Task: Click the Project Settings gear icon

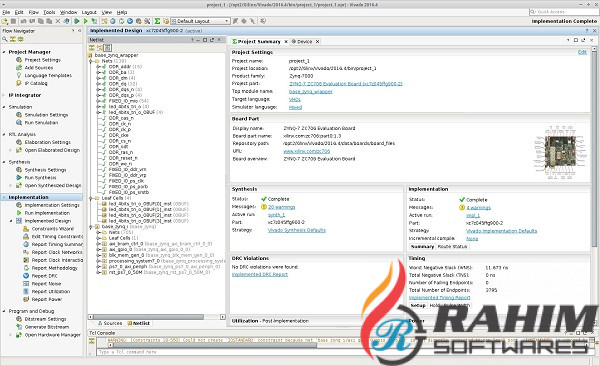Action: pos(19,60)
